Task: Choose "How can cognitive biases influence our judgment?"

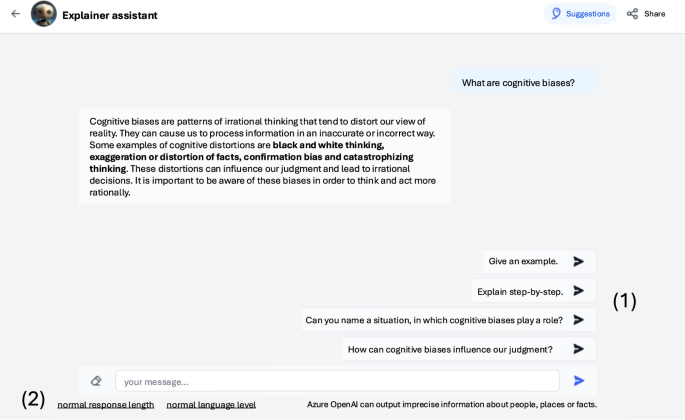Action: click(450, 349)
